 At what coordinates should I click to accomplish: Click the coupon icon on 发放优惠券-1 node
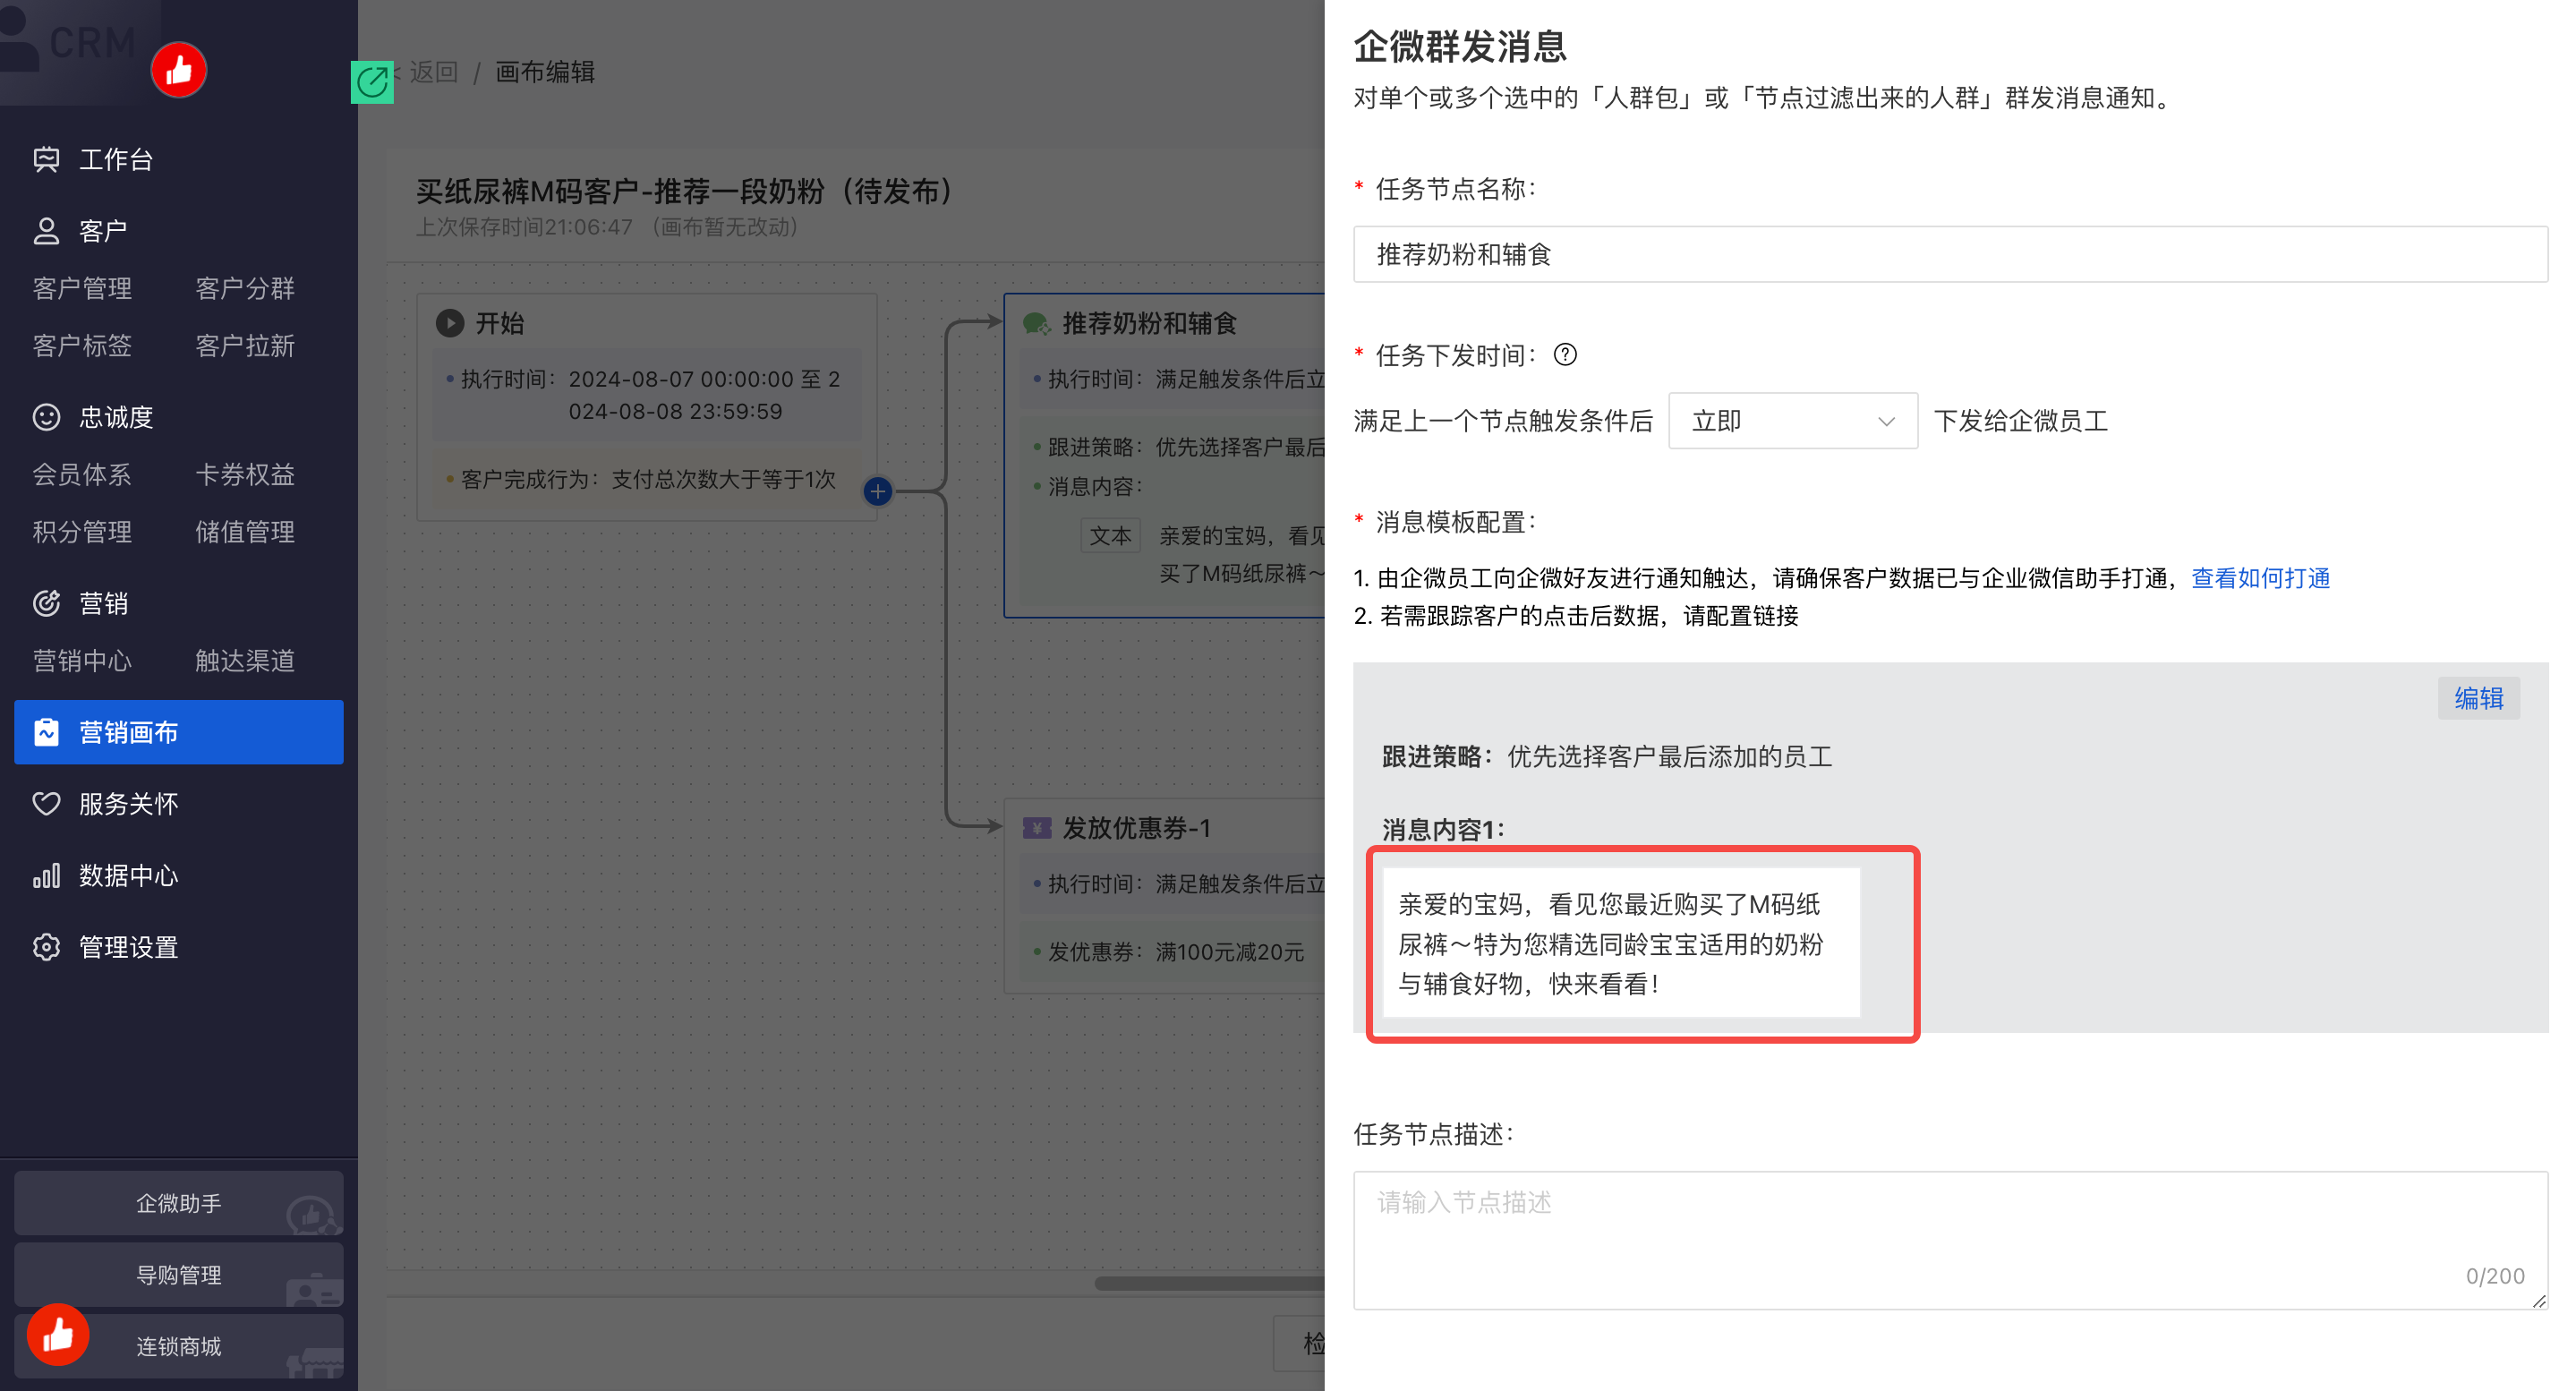click(x=1036, y=828)
